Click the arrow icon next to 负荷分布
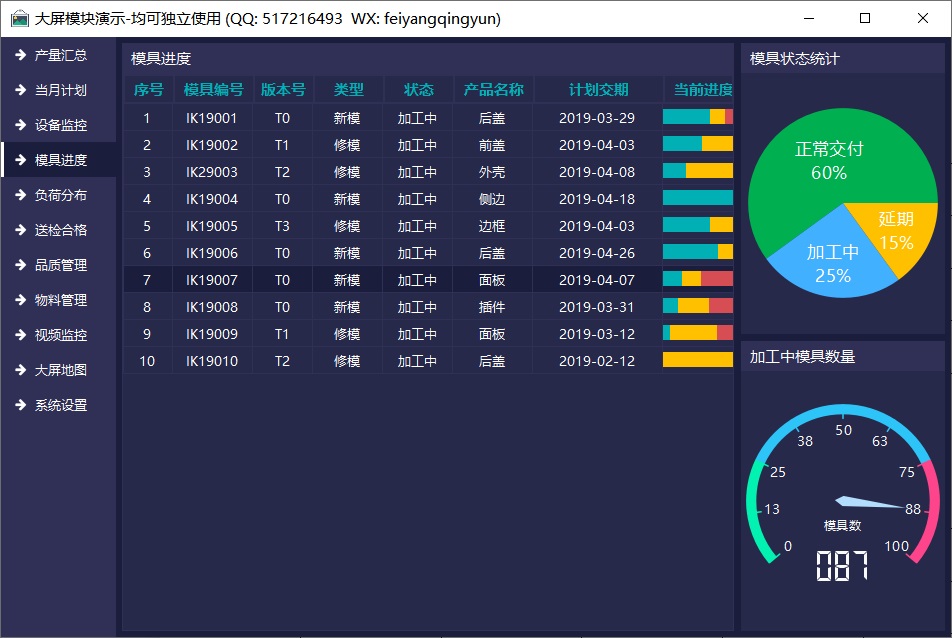This screenshot has height=638, width=952. (20, 195)
